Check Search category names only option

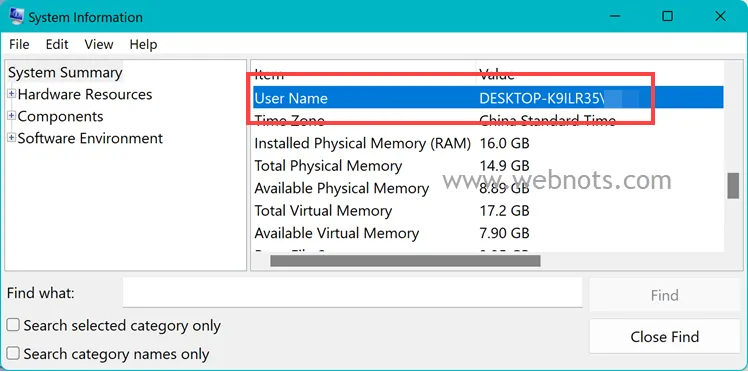point(13,353)
